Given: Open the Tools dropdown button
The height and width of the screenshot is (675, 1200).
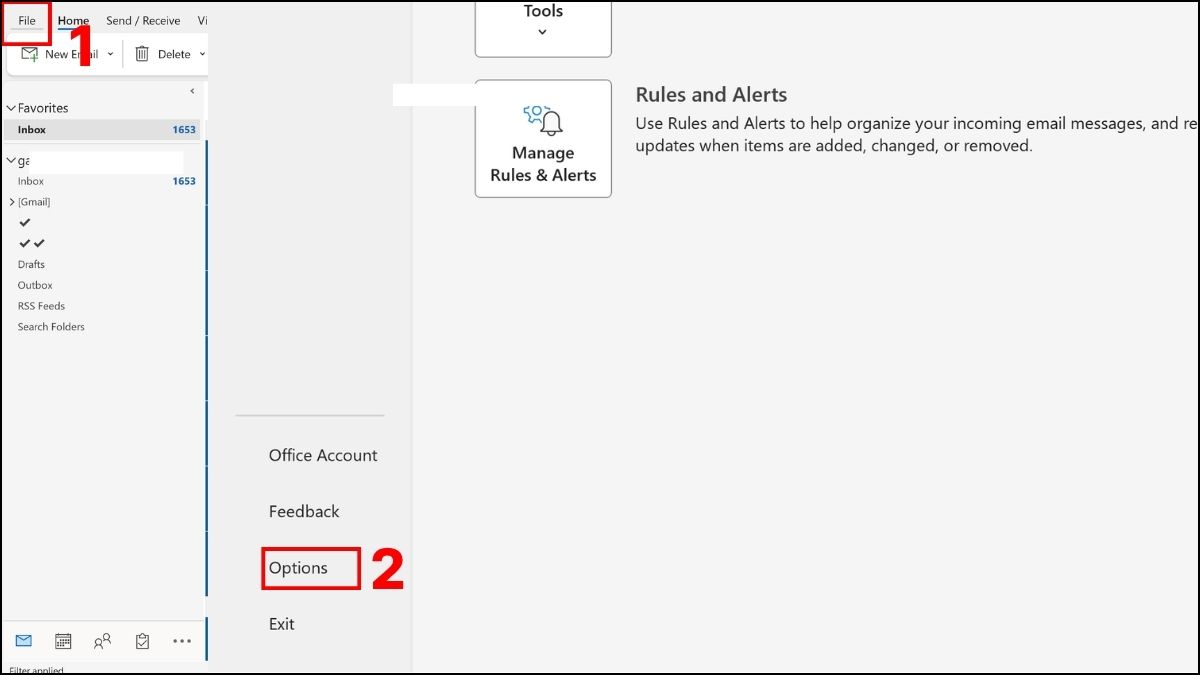Looking at the screenshot, I should tap(543, 28).
